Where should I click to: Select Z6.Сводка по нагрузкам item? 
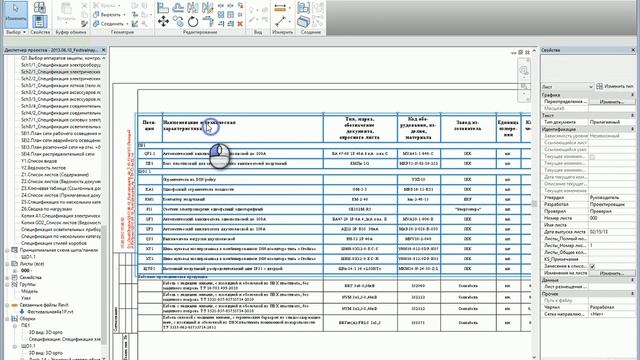click(x=47, y=209)
